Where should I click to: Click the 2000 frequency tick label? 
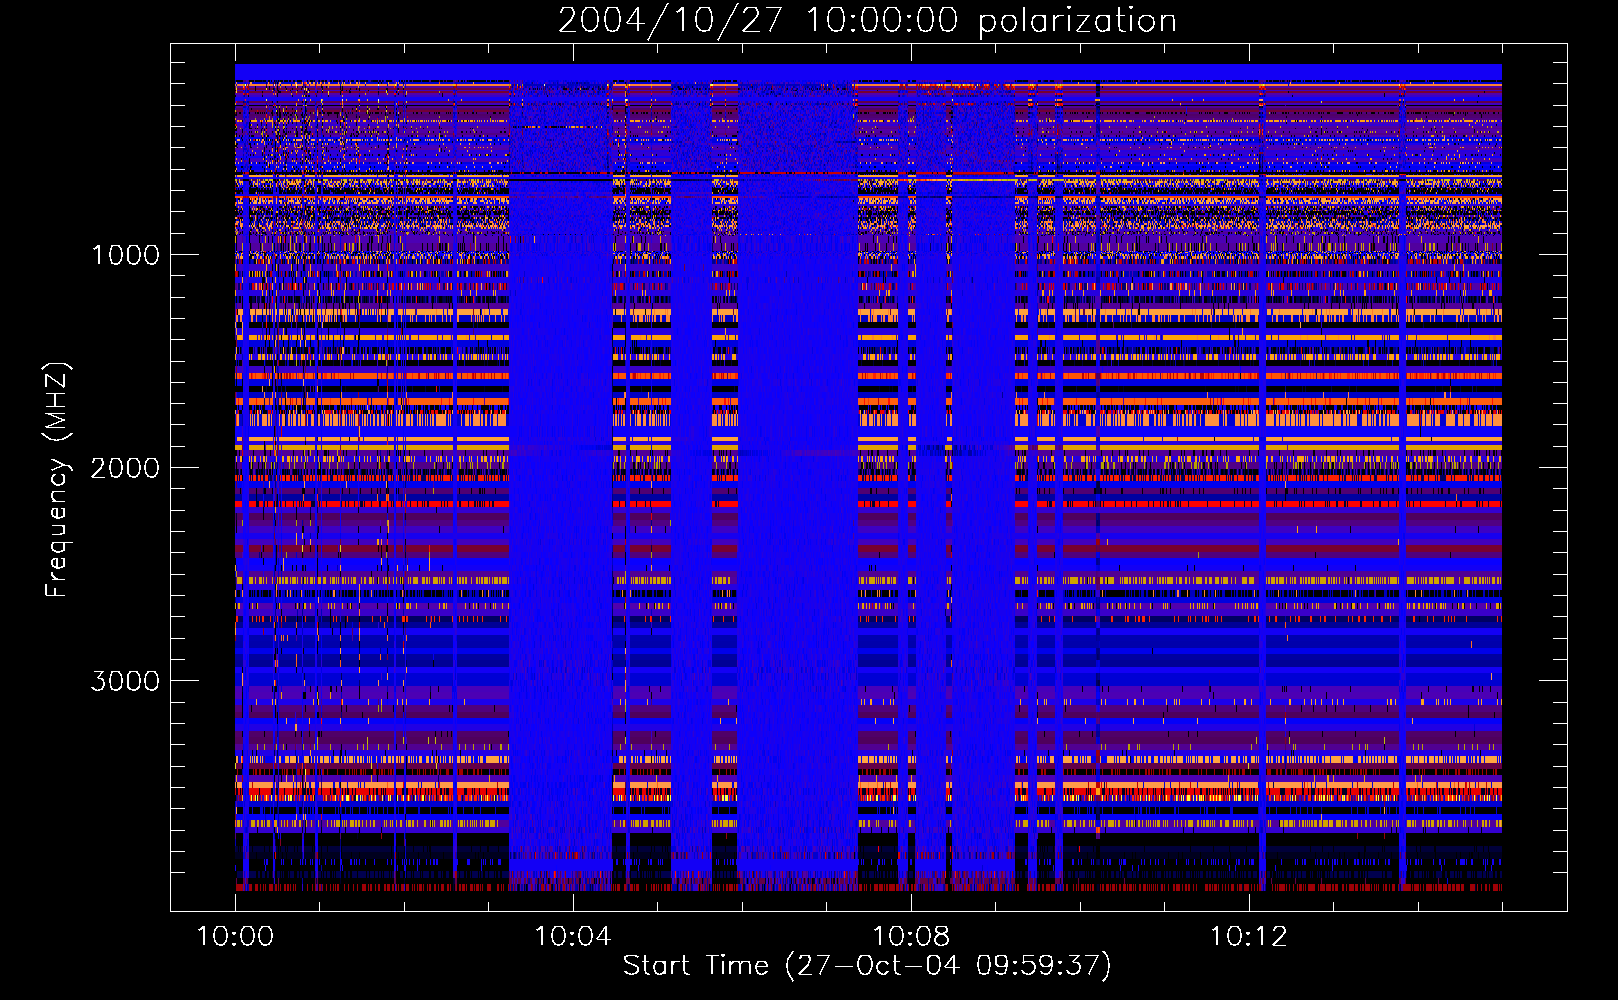125,468
